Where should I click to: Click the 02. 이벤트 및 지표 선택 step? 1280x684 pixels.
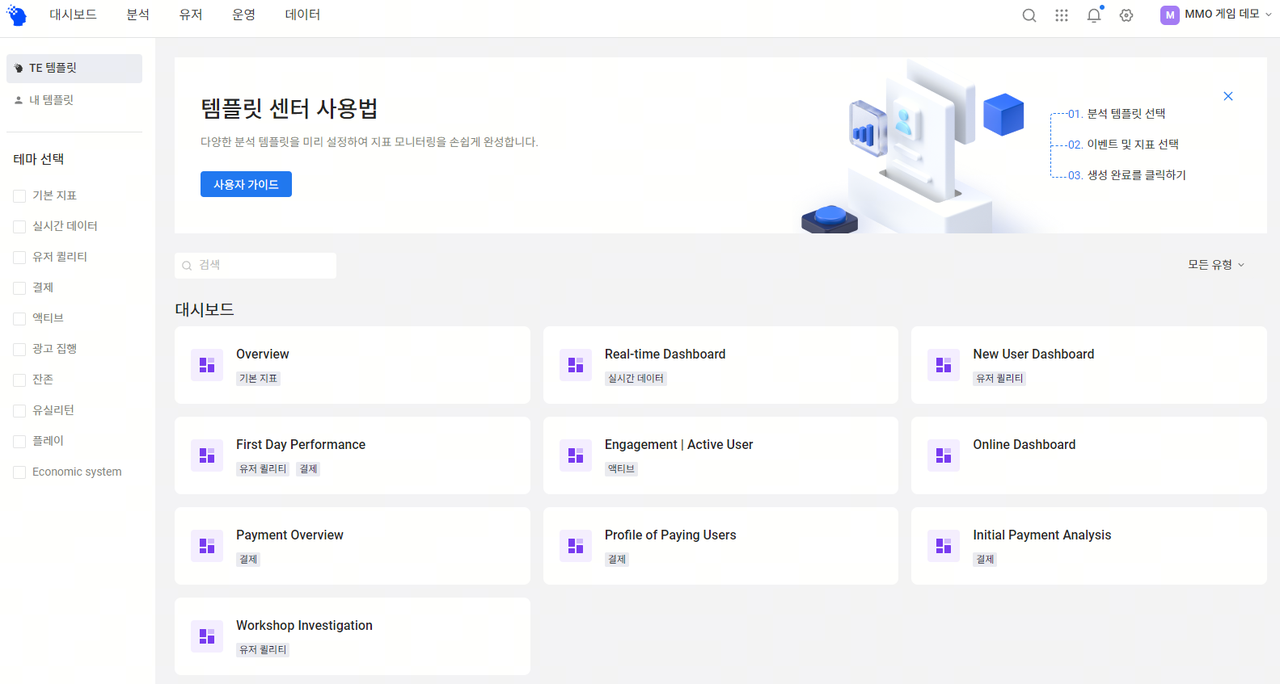pos(1123,145)
